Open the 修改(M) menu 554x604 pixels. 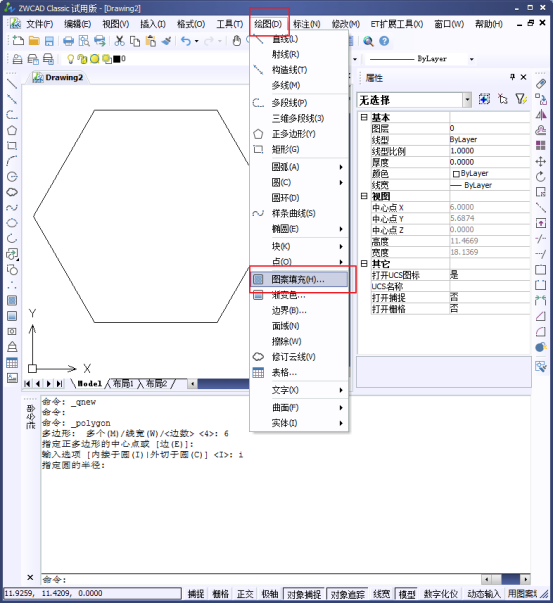(346, 24)
